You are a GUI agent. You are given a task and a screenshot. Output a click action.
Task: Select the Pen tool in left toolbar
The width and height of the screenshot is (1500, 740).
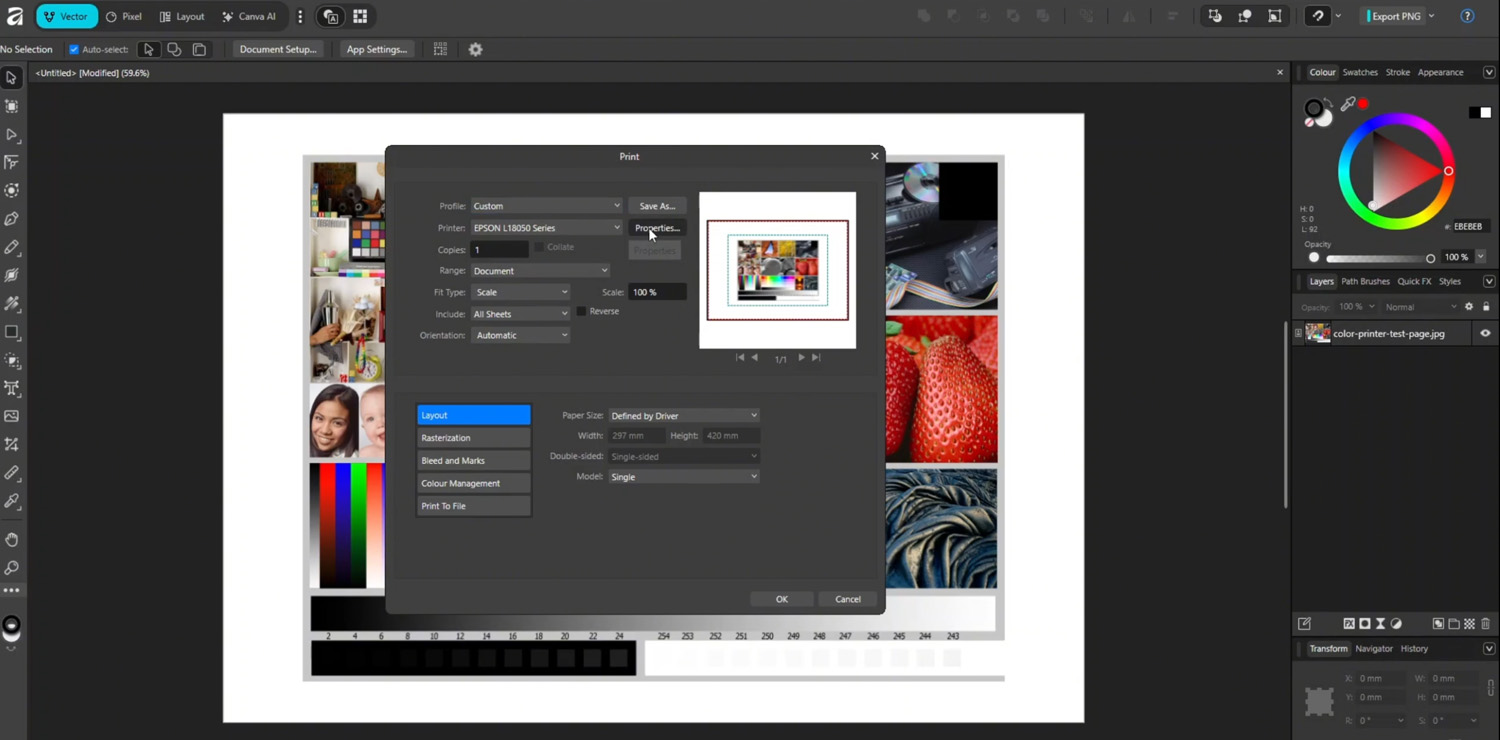tap(12, 218)
